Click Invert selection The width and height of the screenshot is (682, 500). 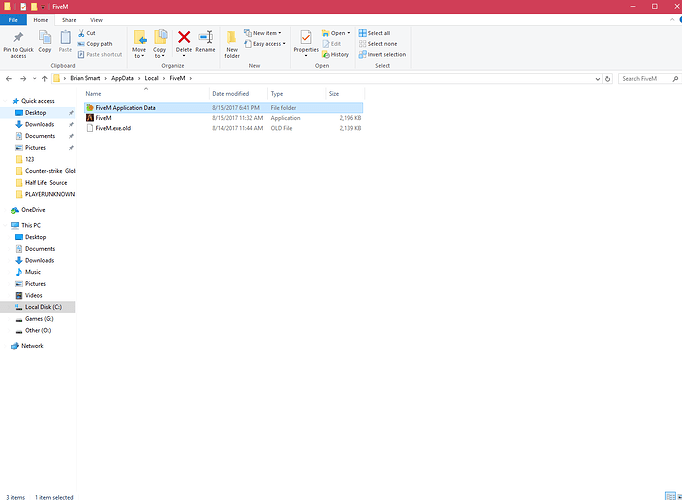tap(382, 54)
